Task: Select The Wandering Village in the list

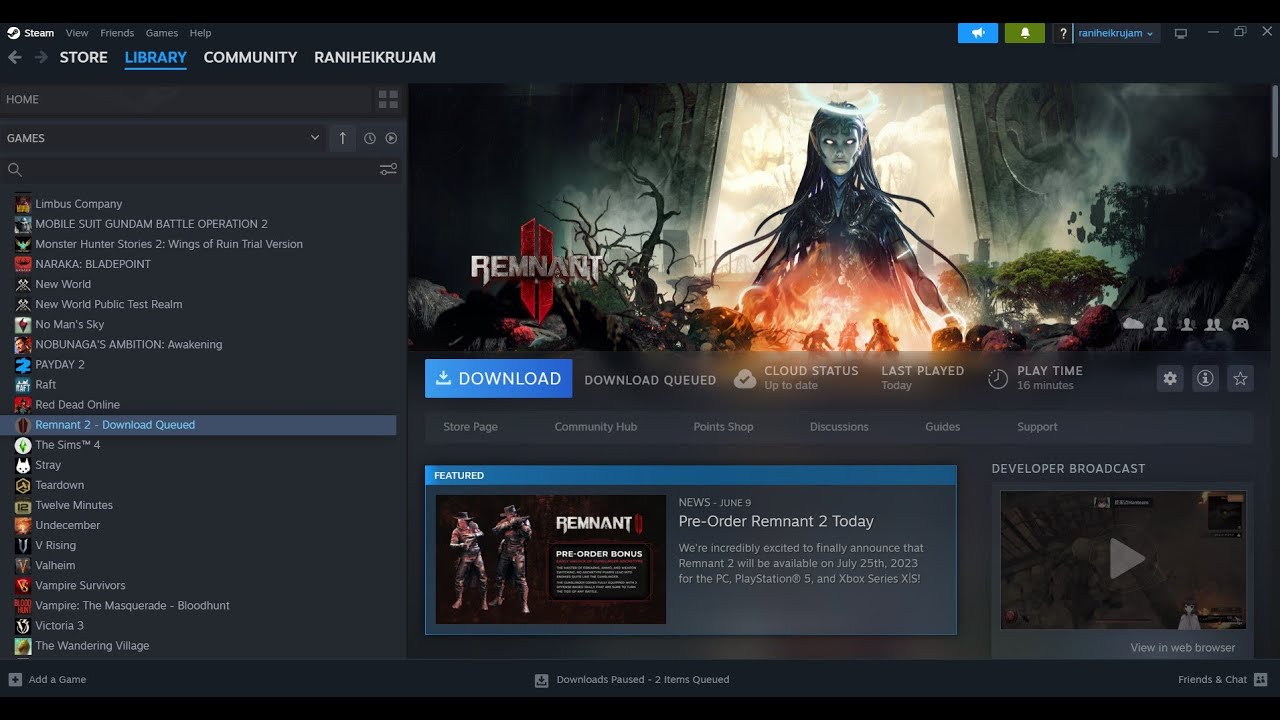Action: [x=92, y=645]
